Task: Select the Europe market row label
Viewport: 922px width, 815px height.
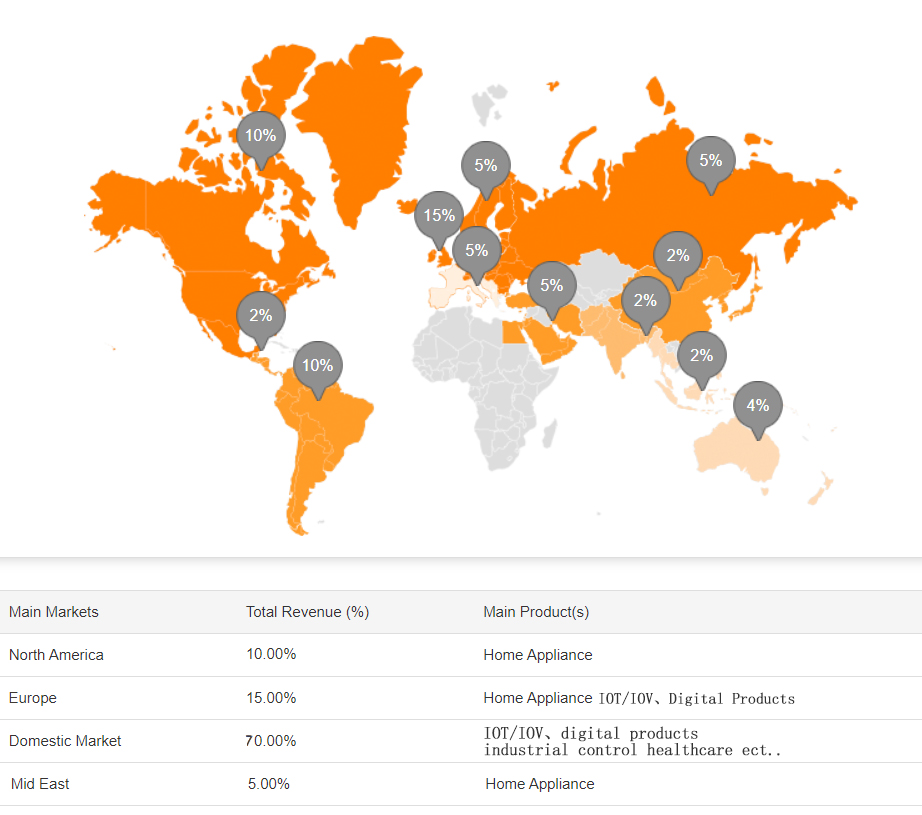Action: coord(33,698)
